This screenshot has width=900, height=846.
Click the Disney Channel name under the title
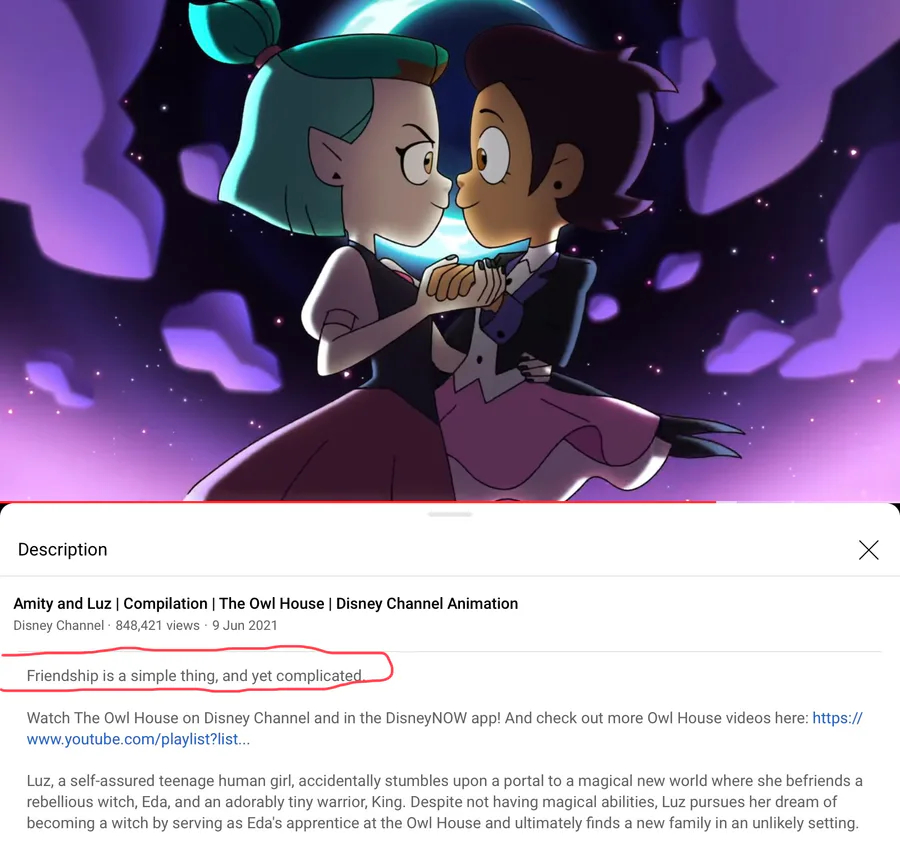click(x=59, y=626)
